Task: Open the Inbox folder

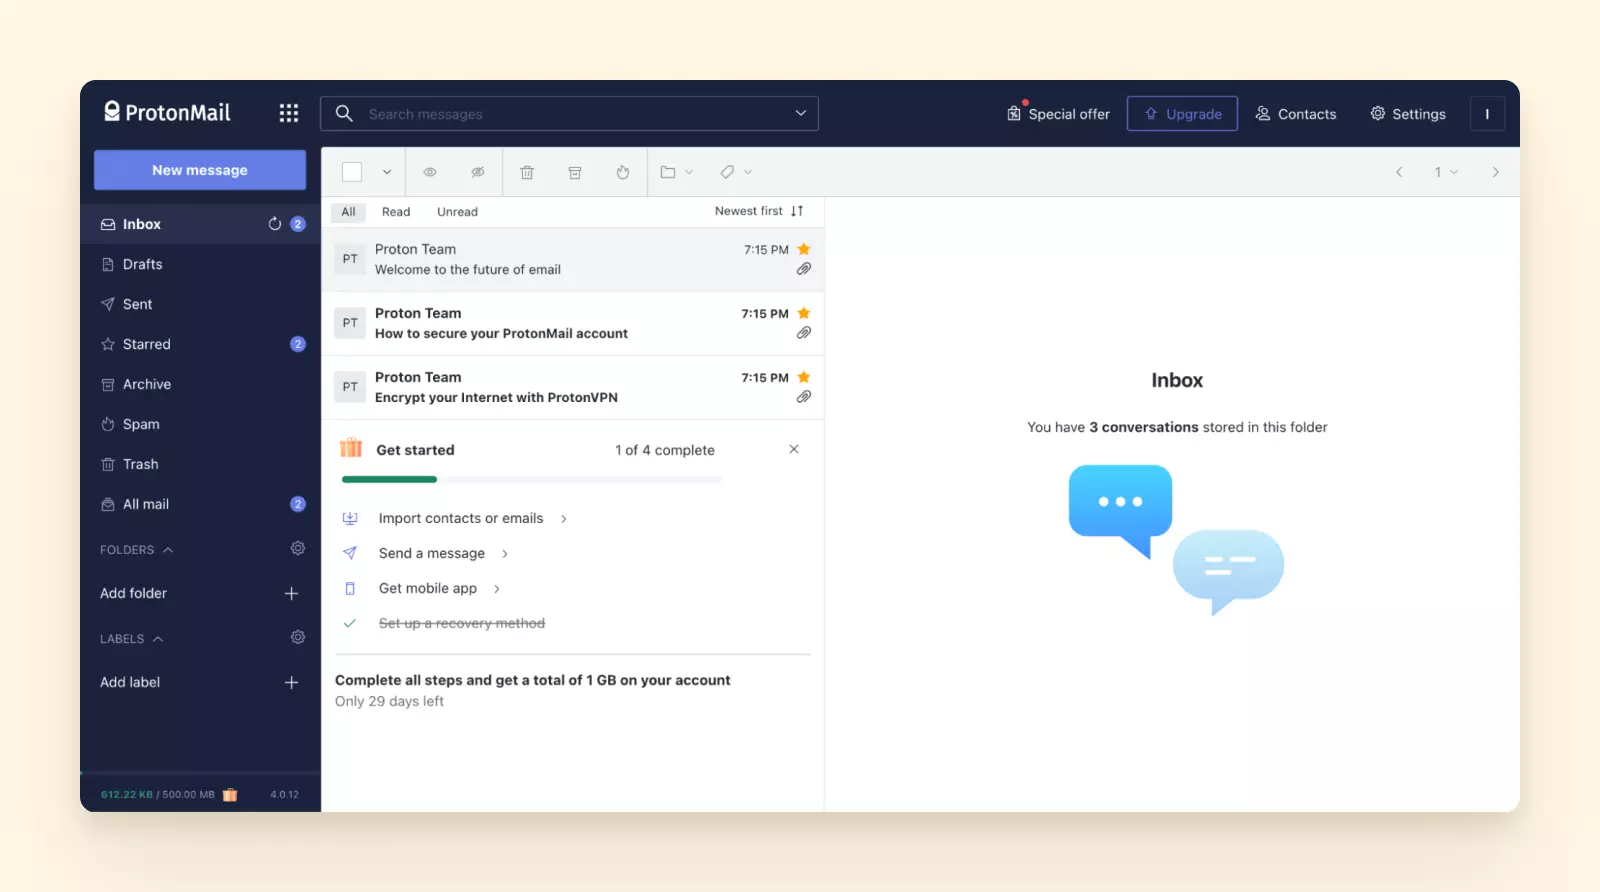Action: click(200, 224)
